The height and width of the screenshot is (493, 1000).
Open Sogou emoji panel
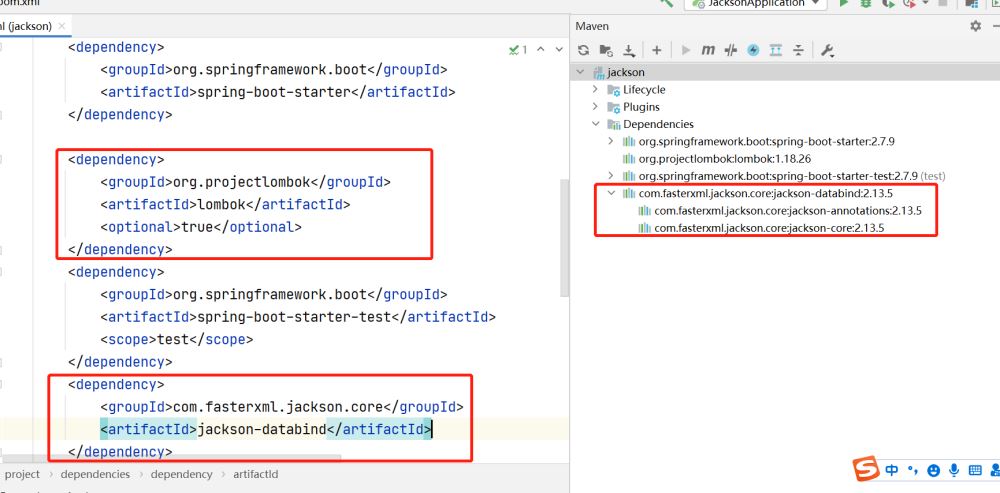click(933, 471)
